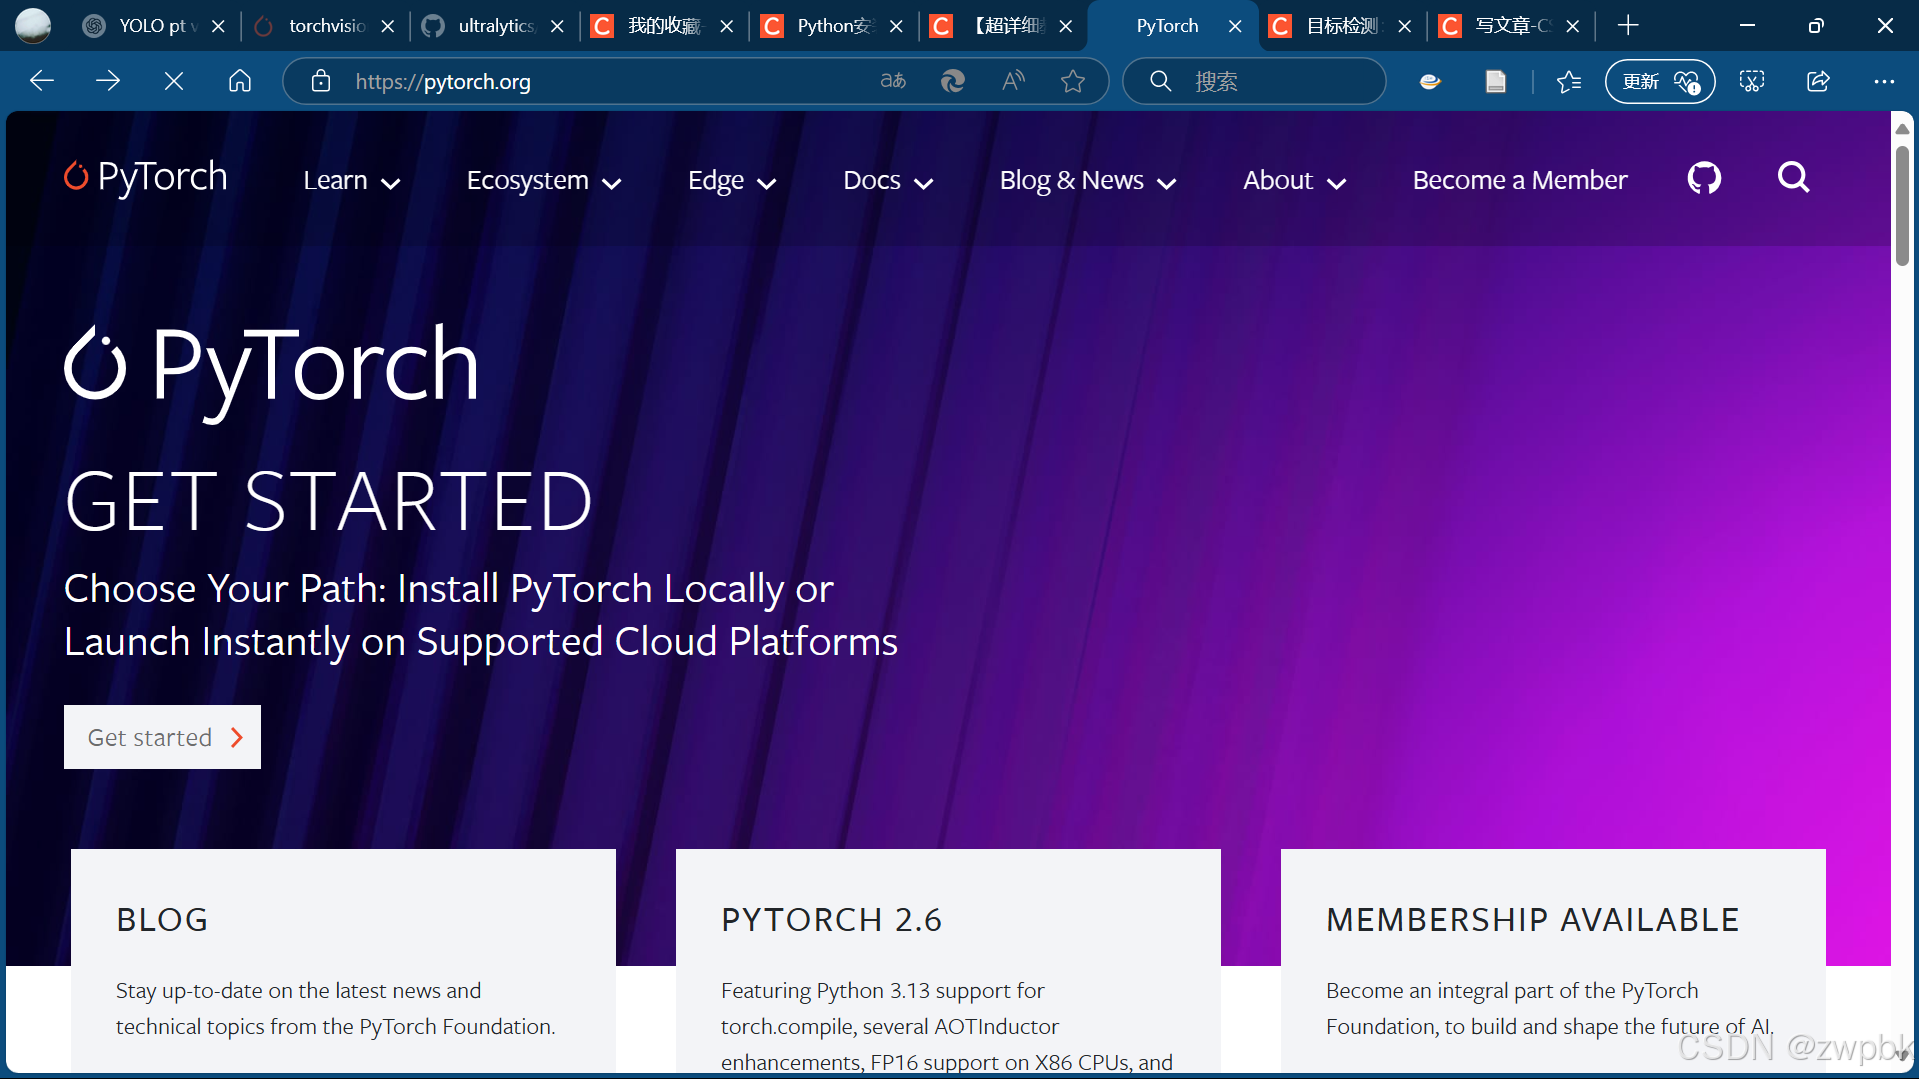The width and height of the screenshot is (1919, 1079).
Task: Close the PyTorch tab
Action: pyautogui.click(x=1235, y=26)
